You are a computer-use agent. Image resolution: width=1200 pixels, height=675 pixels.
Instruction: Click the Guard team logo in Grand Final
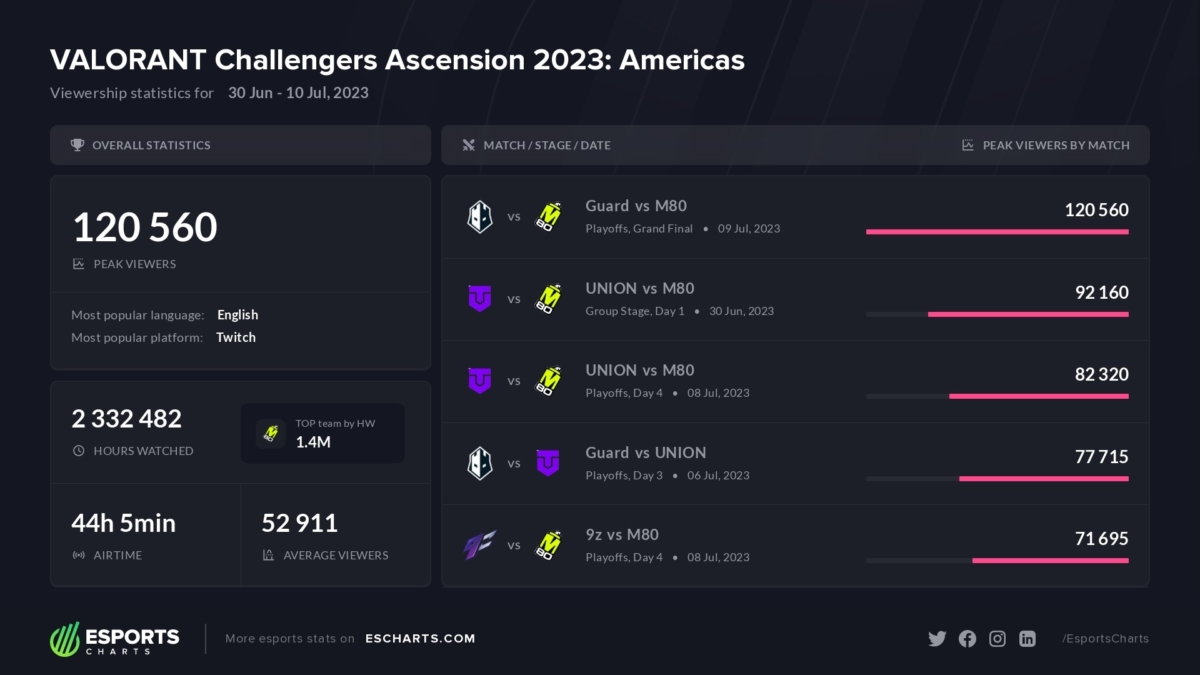pos(480,216)
